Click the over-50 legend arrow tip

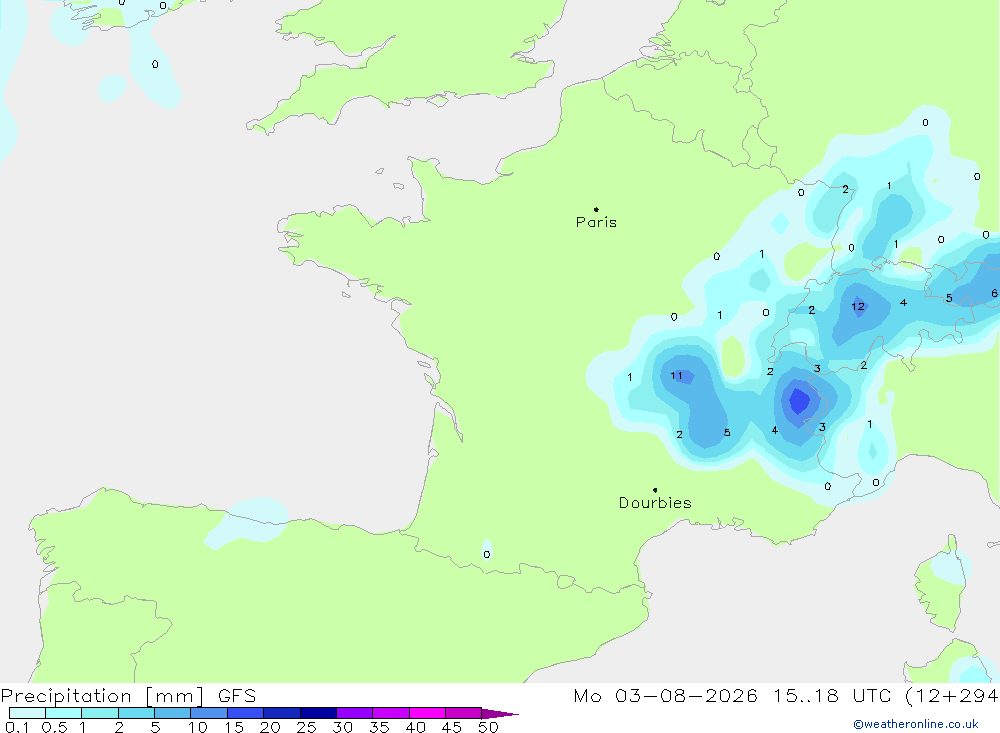pos(501,713)
